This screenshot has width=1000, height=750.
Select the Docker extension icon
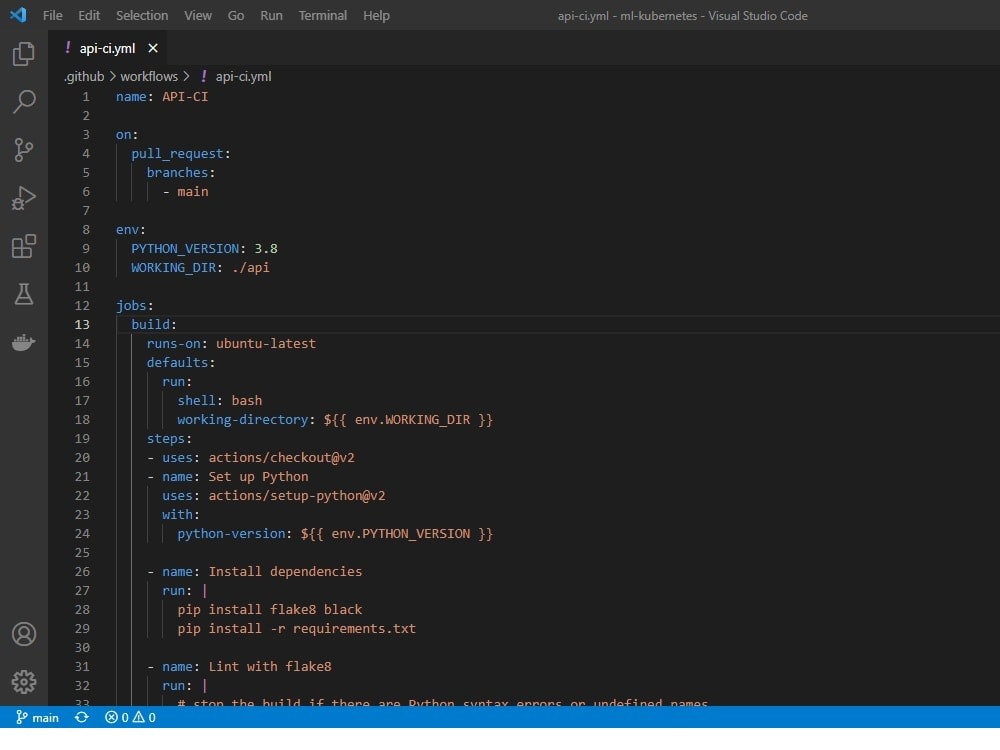[24, 342]
